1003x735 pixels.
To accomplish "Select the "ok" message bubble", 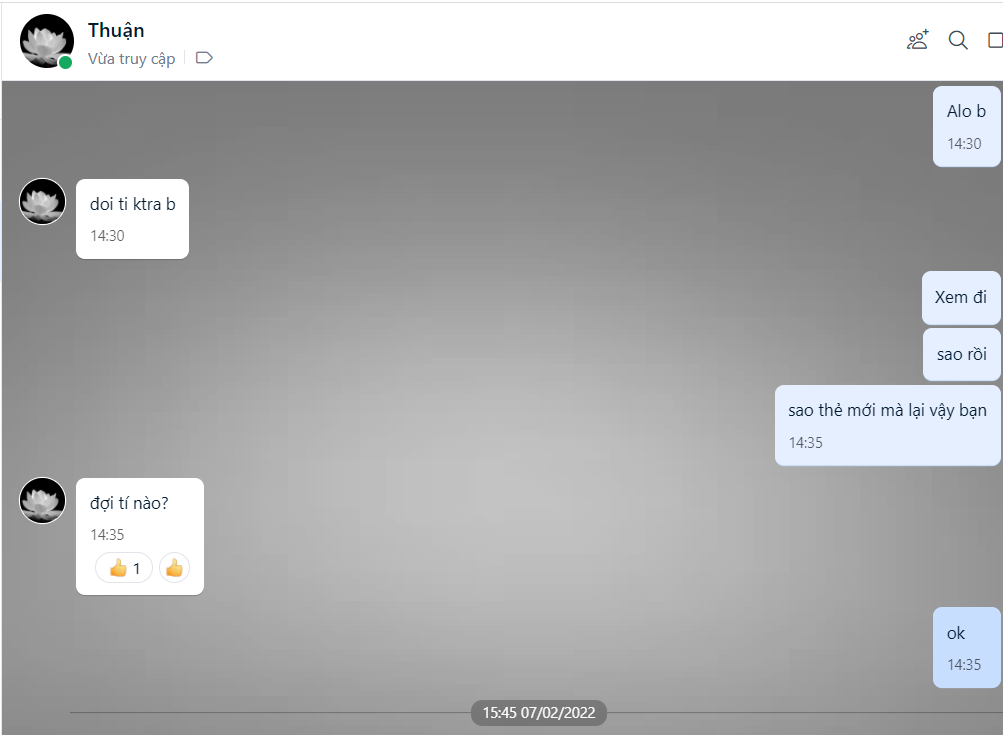I will pyautogui.click(x=956, y=633).
